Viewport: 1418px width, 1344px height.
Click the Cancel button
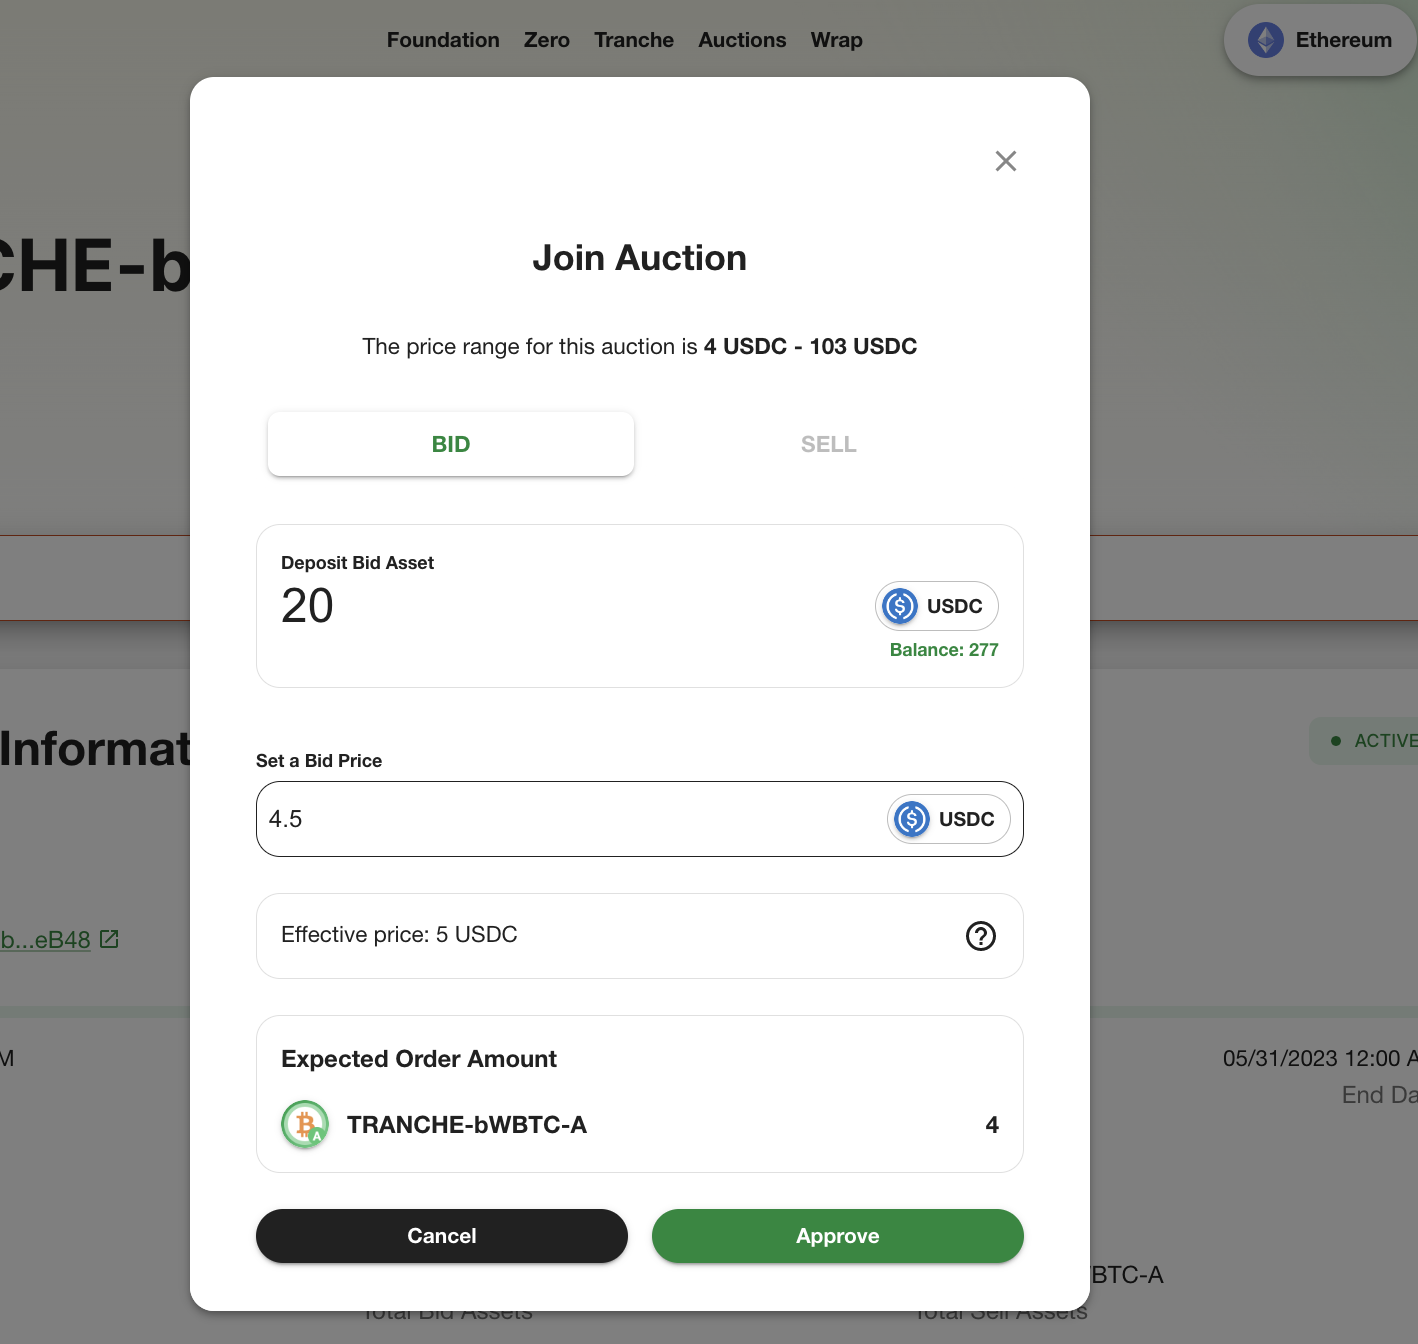(x=442, y=1236)
